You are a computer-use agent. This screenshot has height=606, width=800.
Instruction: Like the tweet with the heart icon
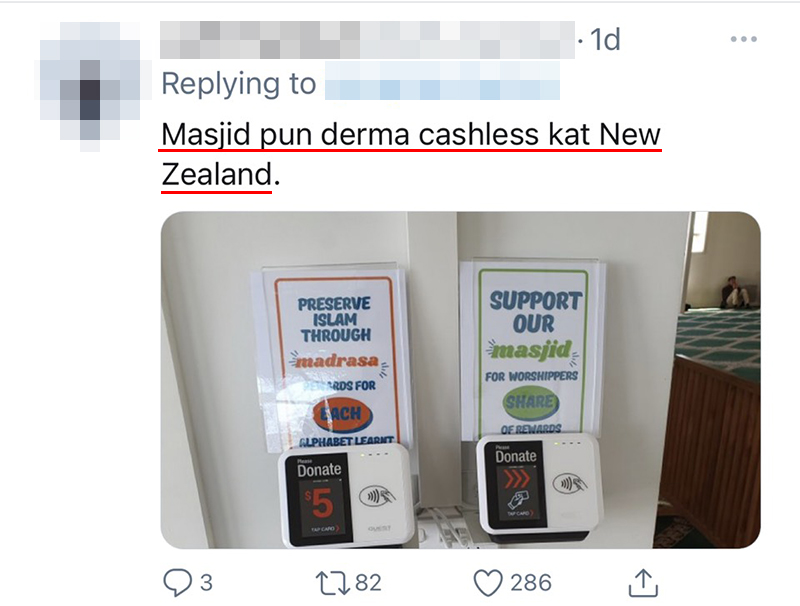488,583
